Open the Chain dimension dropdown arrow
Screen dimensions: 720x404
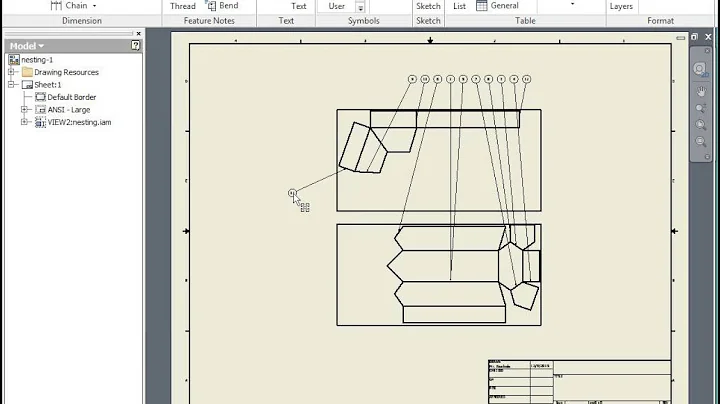click(95, 6)
